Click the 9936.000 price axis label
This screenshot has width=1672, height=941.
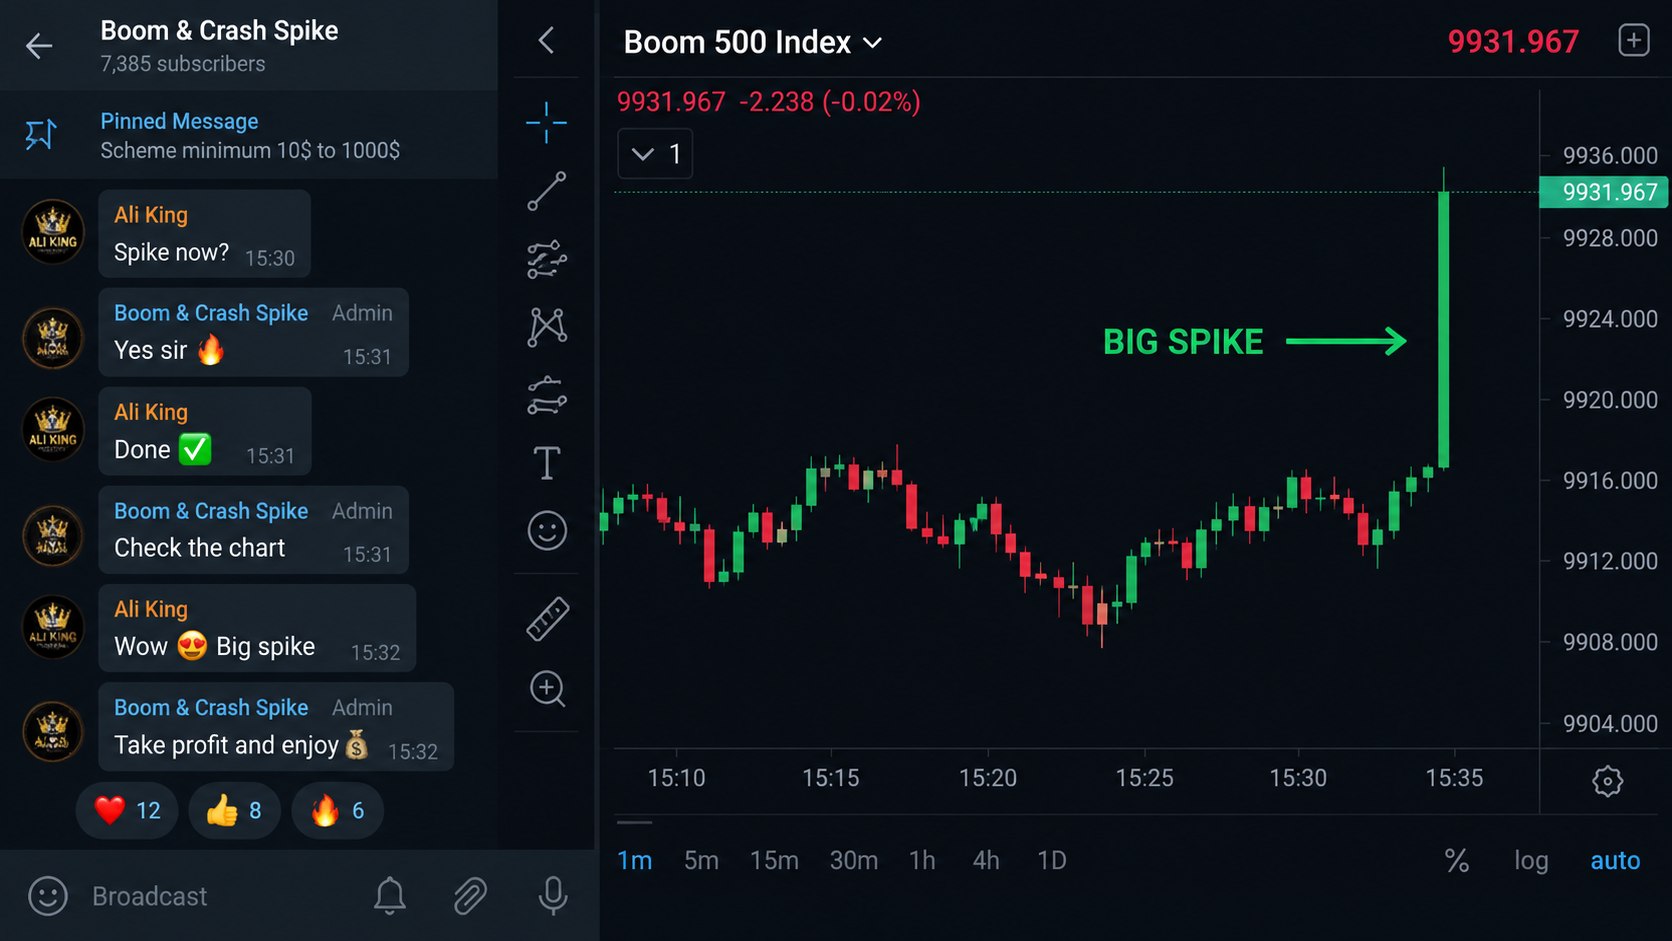click(1610, 156)
